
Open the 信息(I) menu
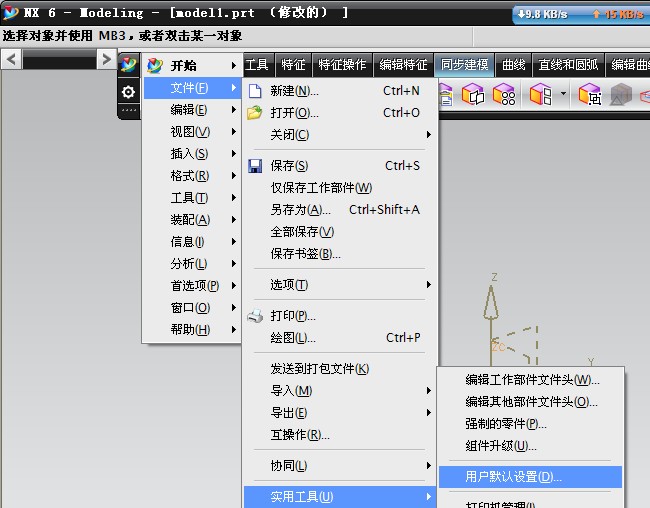192,242
